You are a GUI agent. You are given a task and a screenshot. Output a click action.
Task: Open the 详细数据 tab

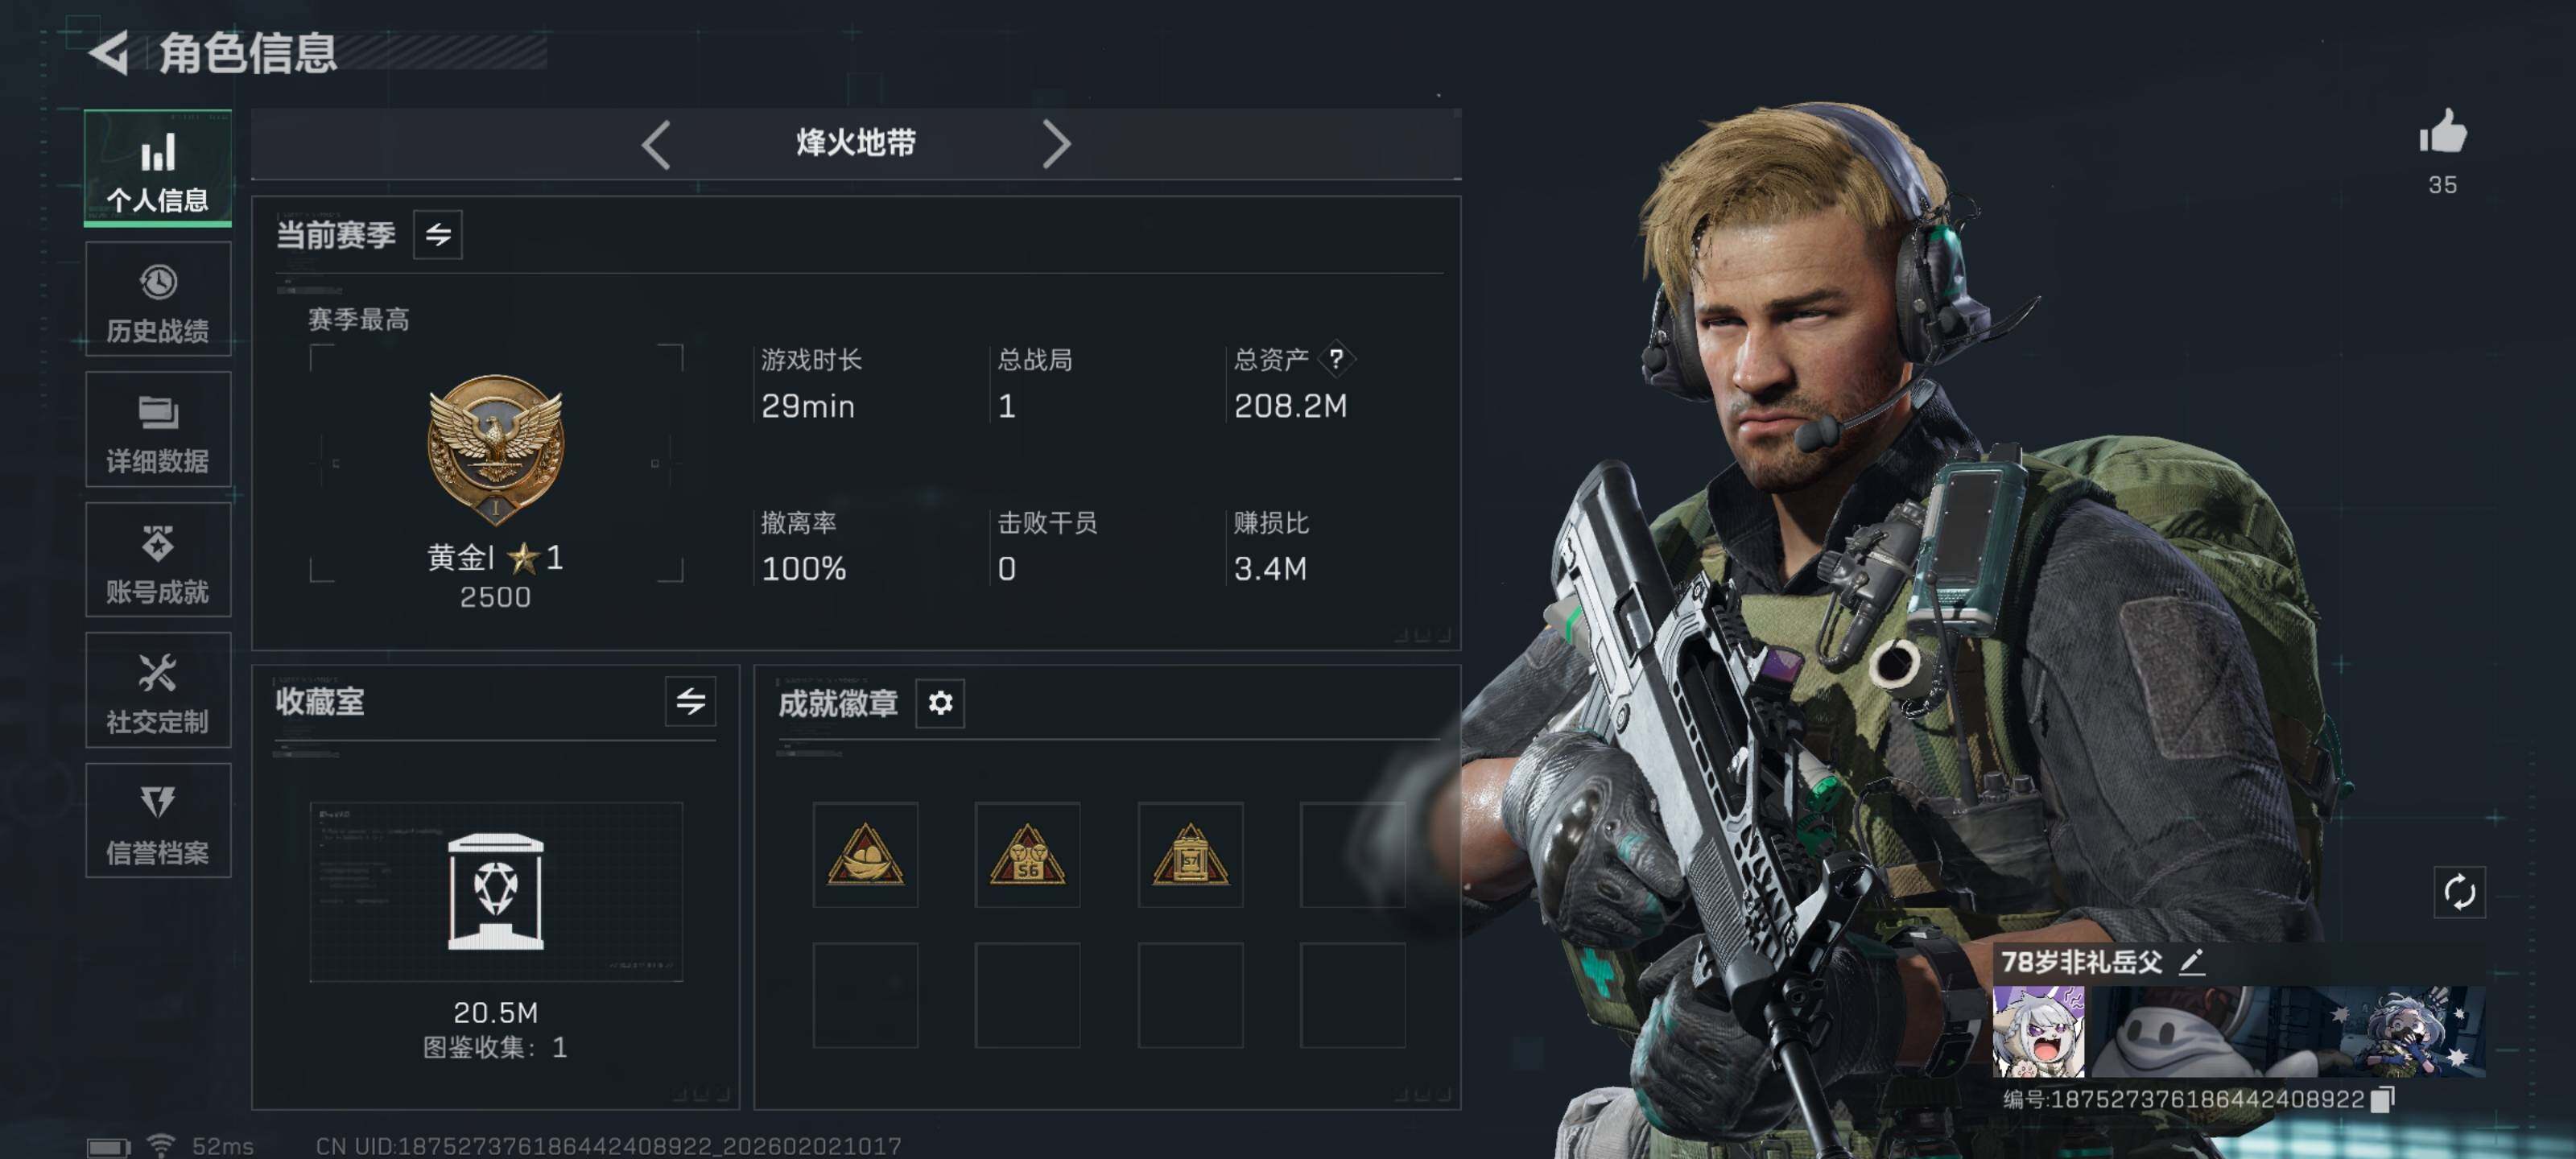tap(158, 430)
